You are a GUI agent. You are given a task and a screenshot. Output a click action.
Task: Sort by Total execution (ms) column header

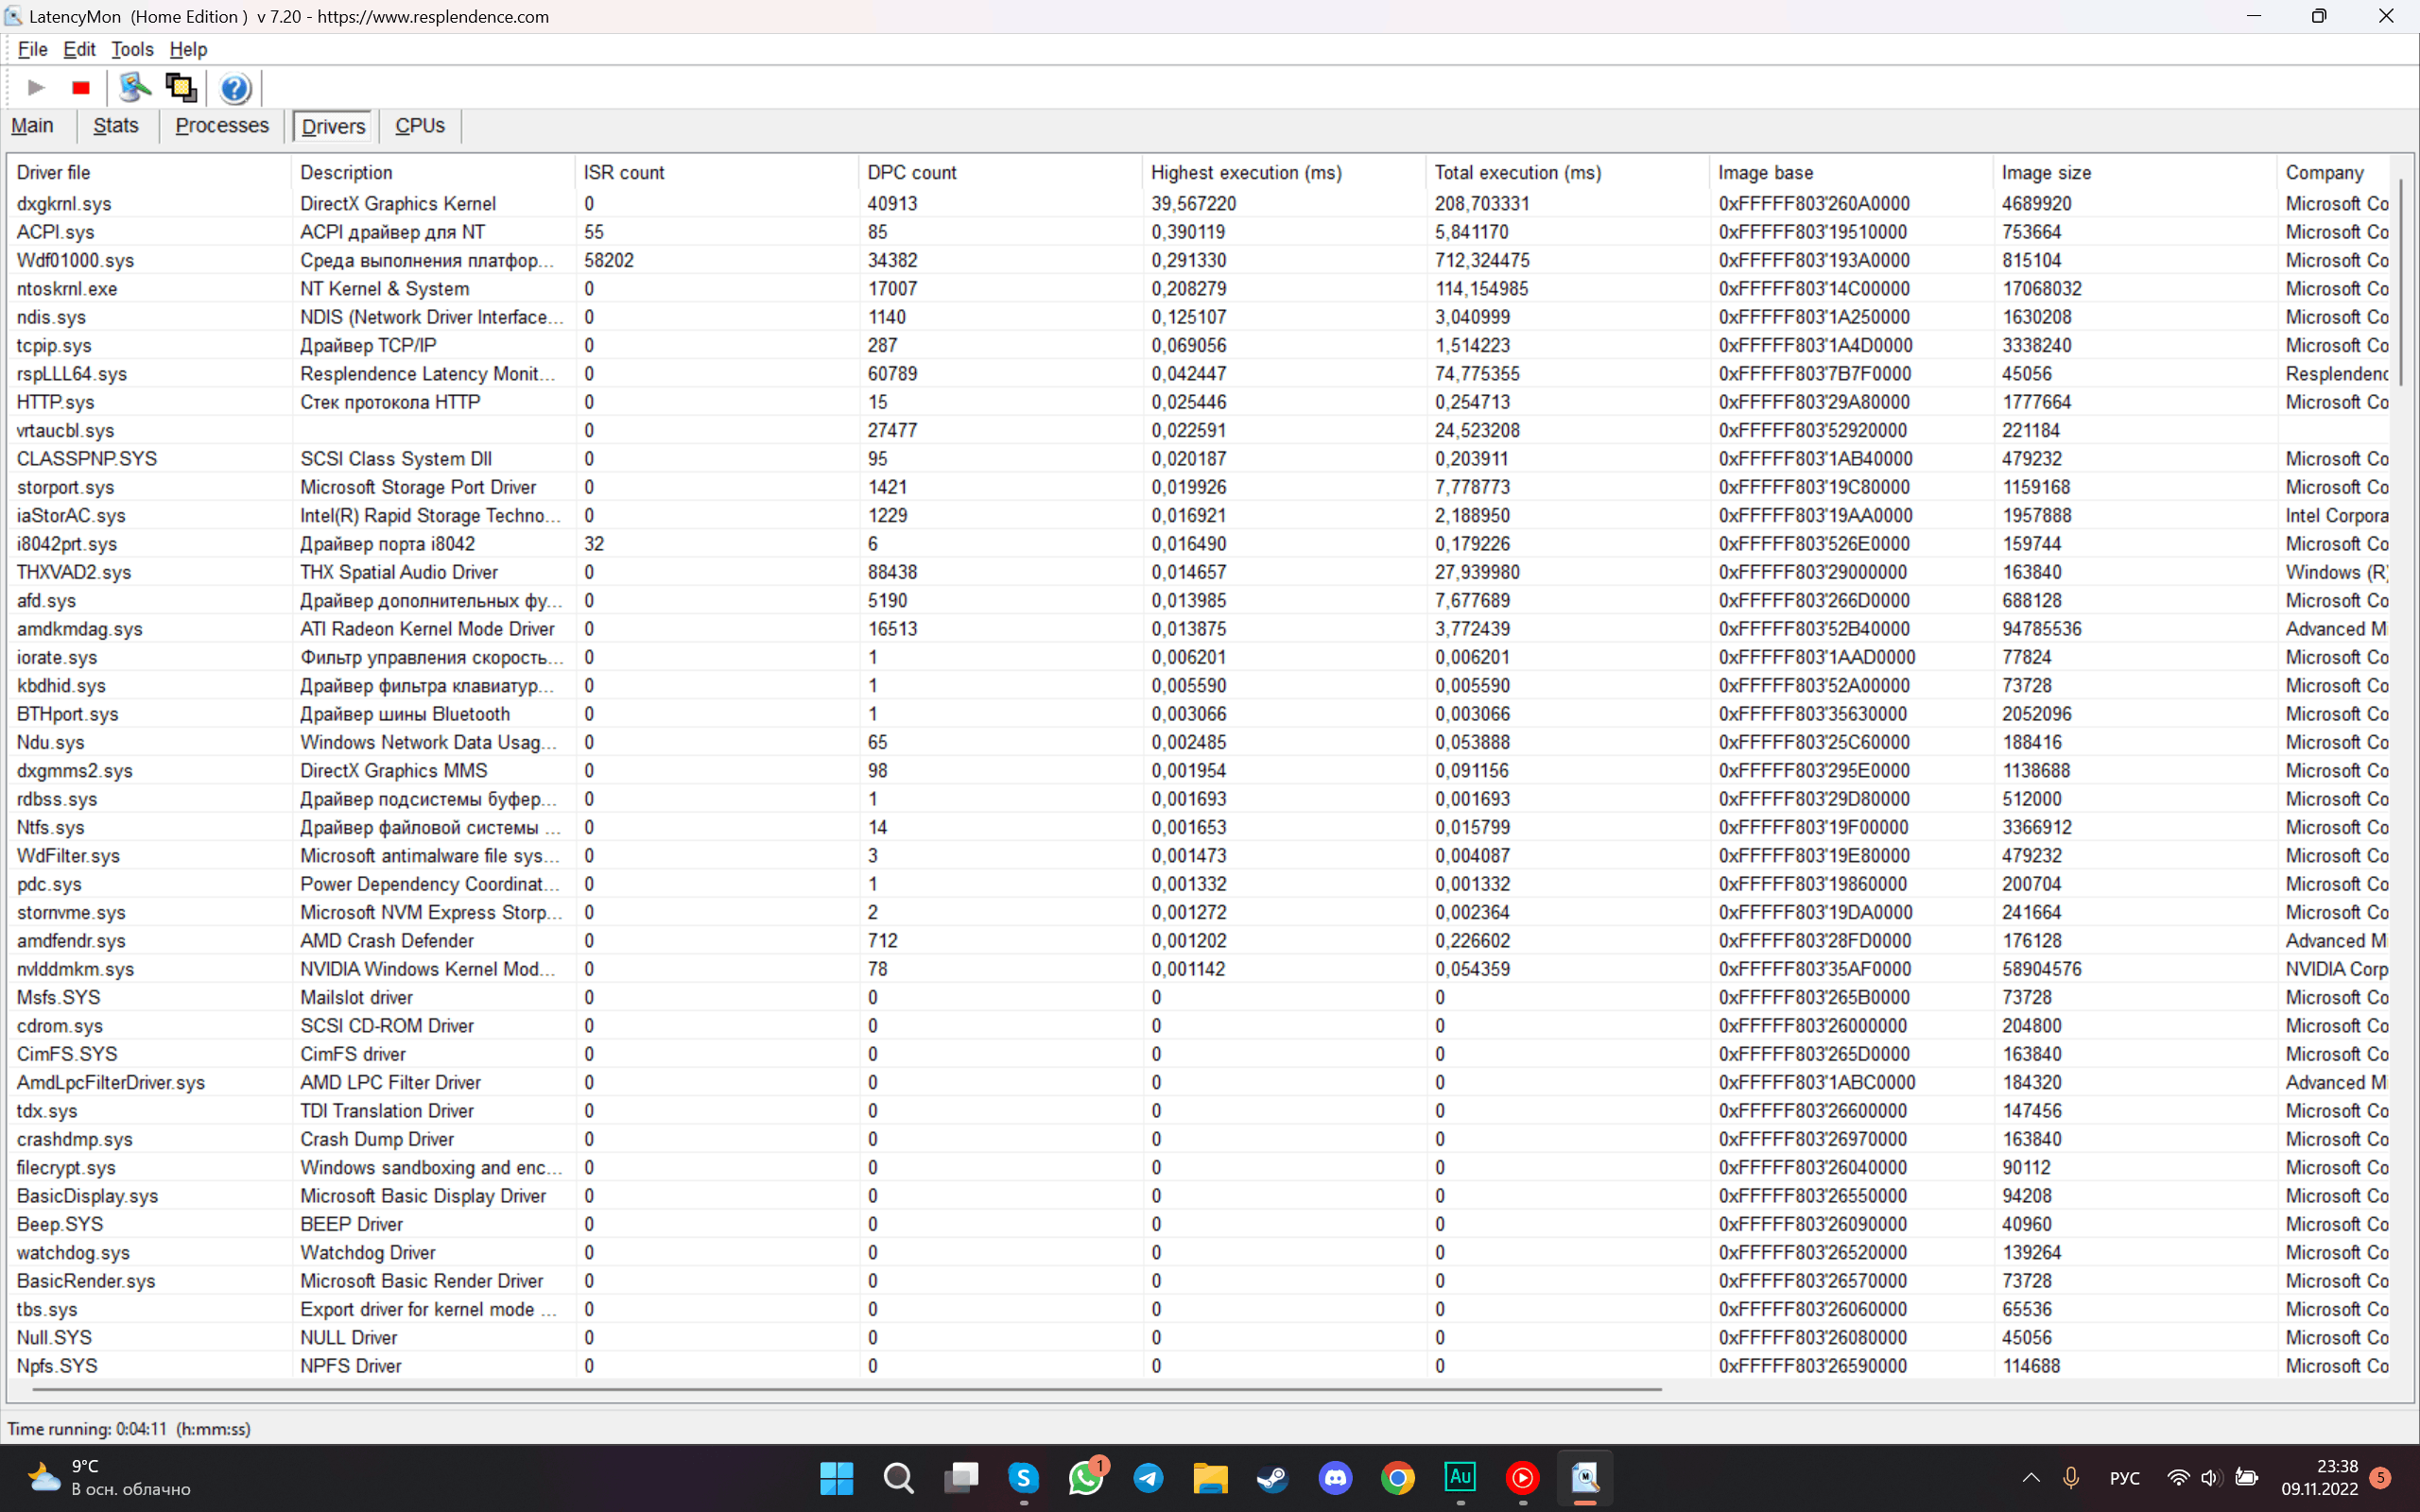[x=1568, y=172]
